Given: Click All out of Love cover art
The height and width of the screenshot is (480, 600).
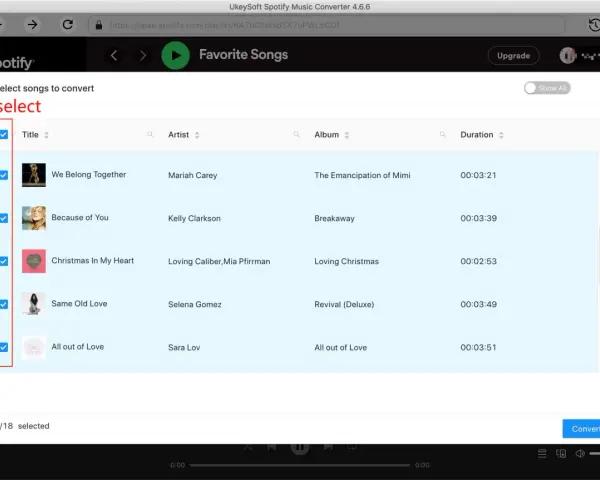Looking at the screenshot, I should [x=34, y=347].
